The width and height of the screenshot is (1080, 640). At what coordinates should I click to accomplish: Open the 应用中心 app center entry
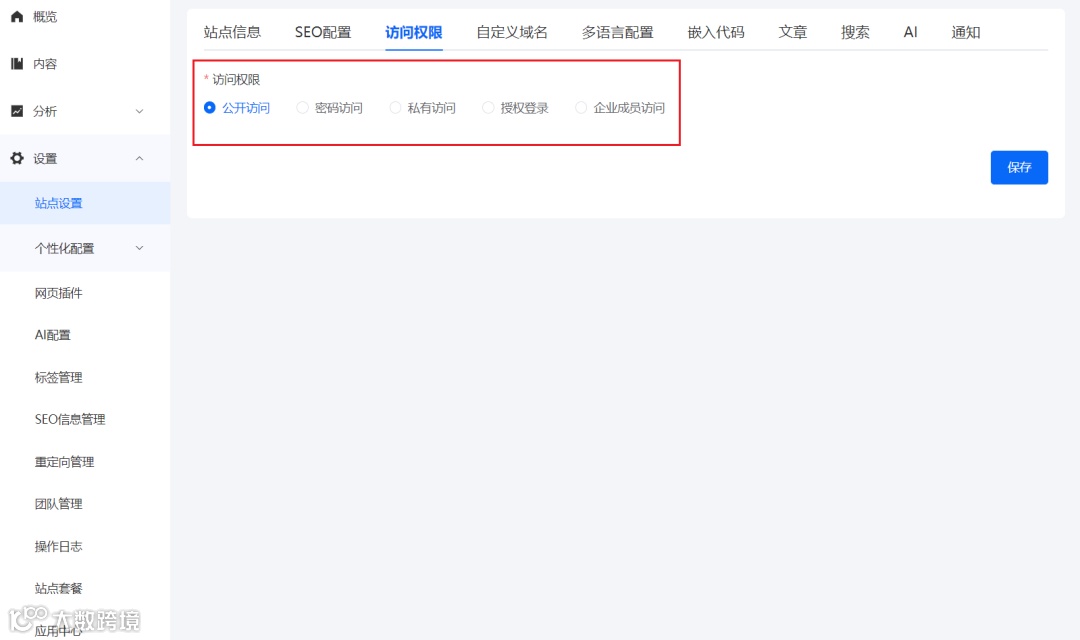pyautogui.click(x=60, y=630)
